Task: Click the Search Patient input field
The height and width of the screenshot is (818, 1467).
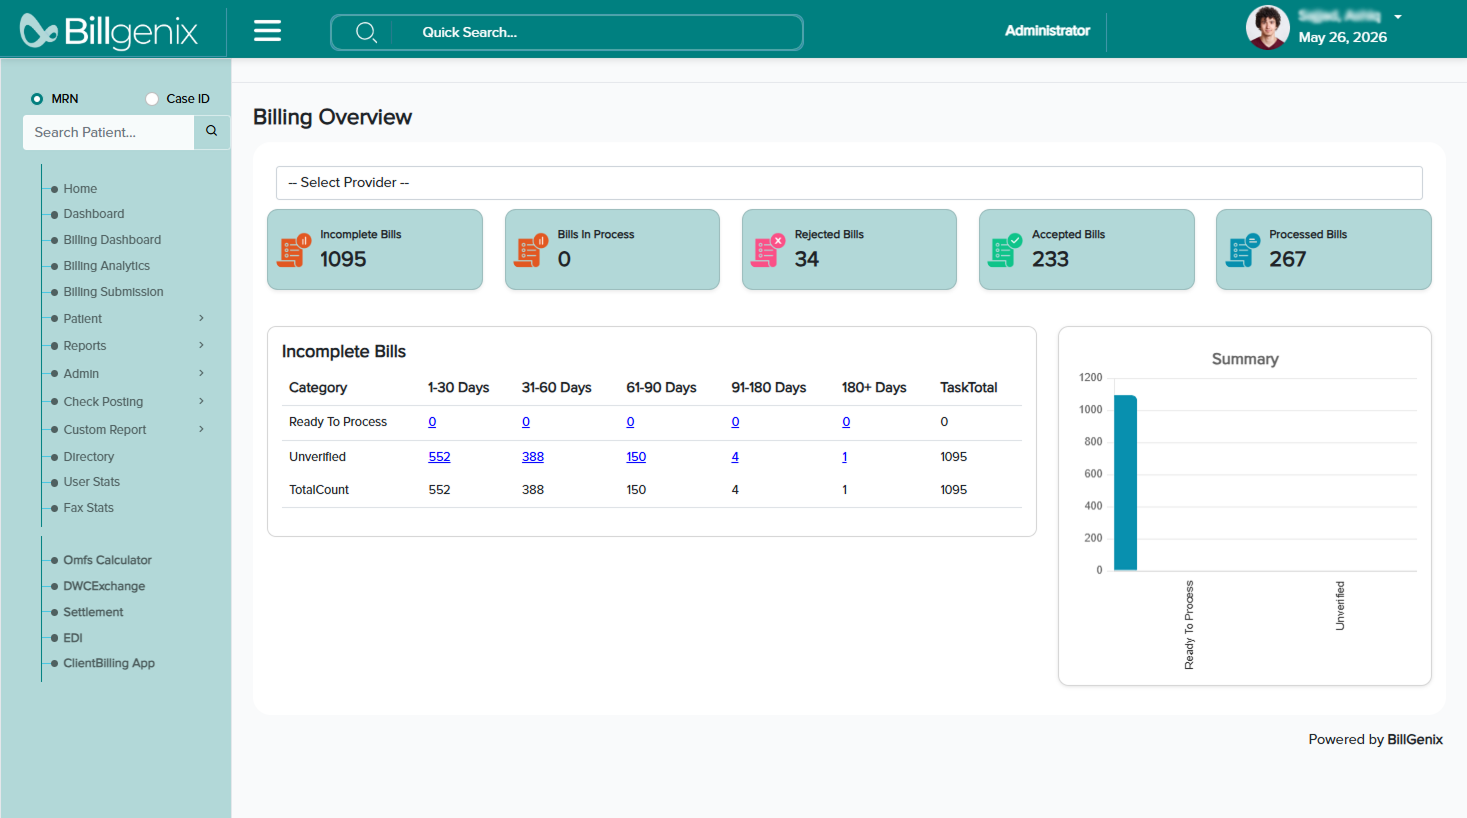Action: tap(108, 132)
